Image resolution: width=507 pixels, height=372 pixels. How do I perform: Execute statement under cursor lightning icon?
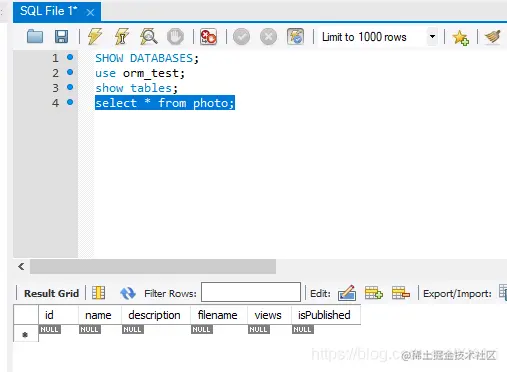click(122, 36)
